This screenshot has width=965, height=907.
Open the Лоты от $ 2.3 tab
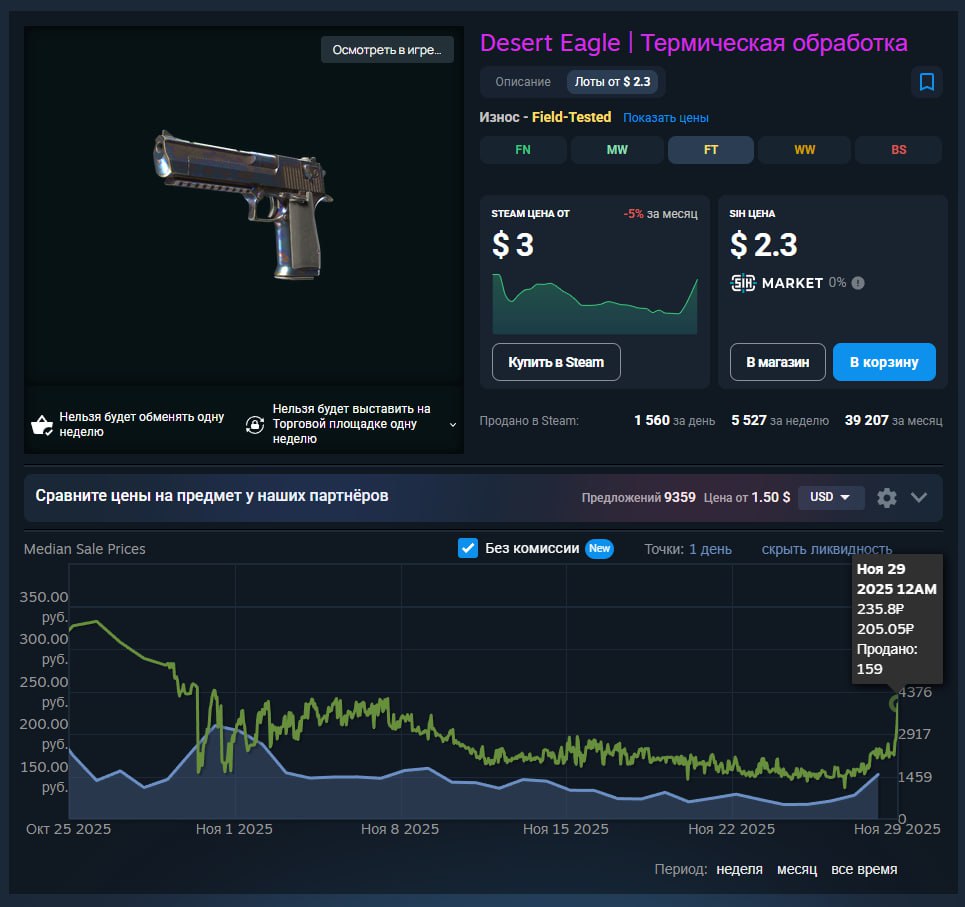click(x=612, y=81)
